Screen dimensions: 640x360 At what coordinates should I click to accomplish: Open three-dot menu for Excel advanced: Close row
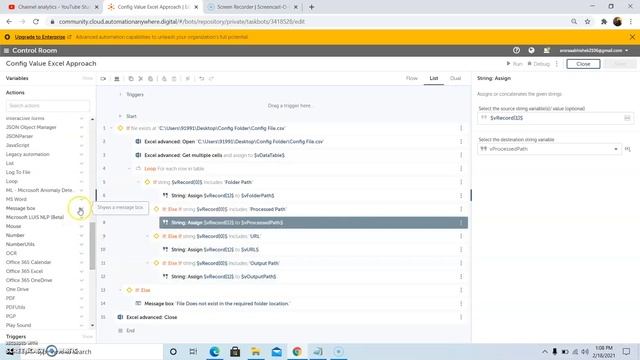click(461, 317)
